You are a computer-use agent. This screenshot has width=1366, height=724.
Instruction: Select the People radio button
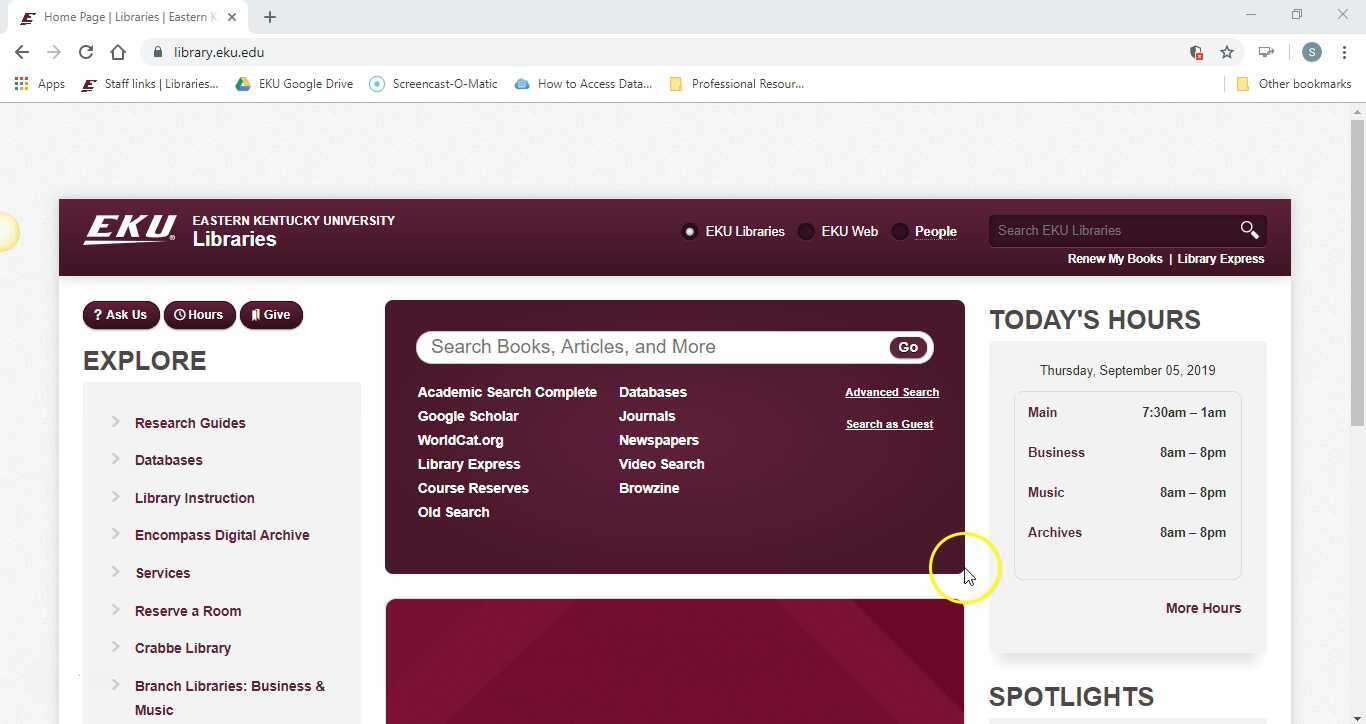(x=899, y=231)
